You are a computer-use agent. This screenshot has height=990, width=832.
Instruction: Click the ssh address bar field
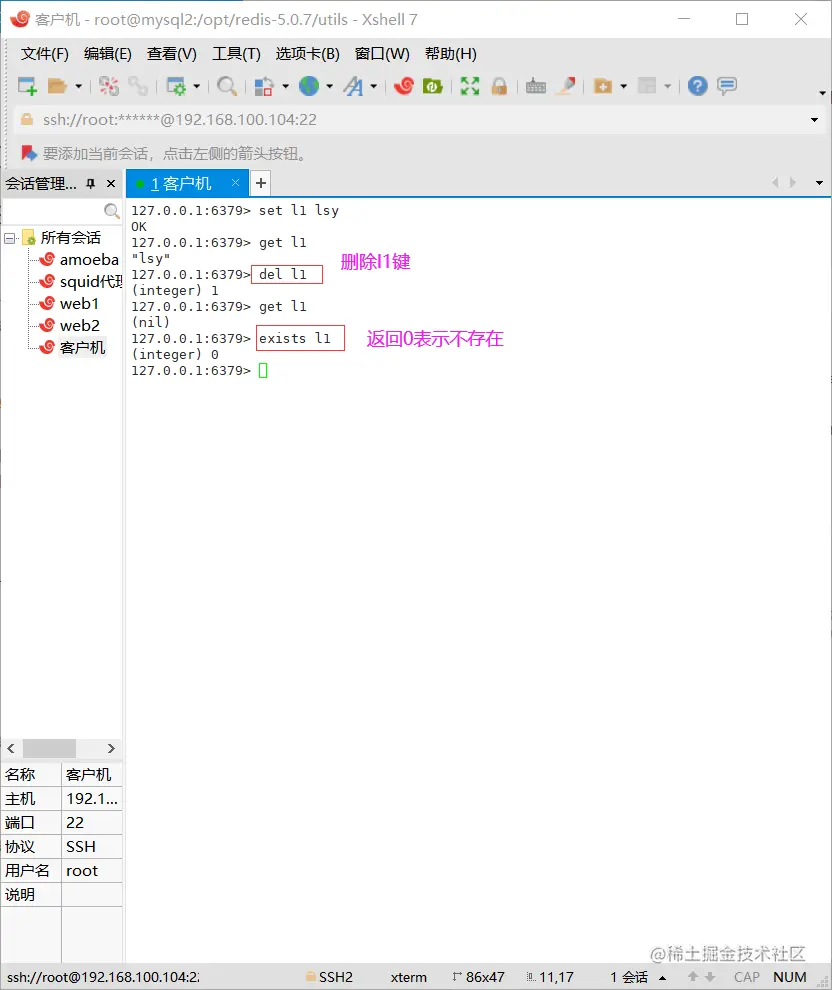417,119
